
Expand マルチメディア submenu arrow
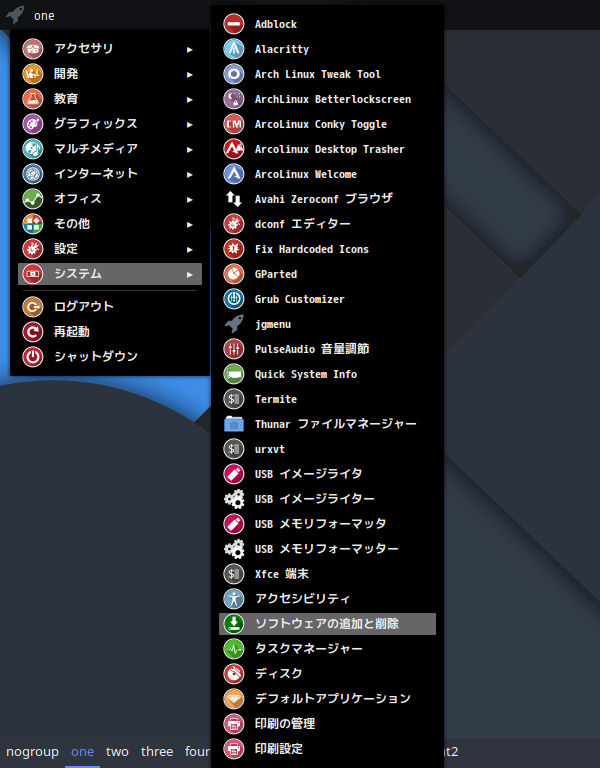point(190,149)
